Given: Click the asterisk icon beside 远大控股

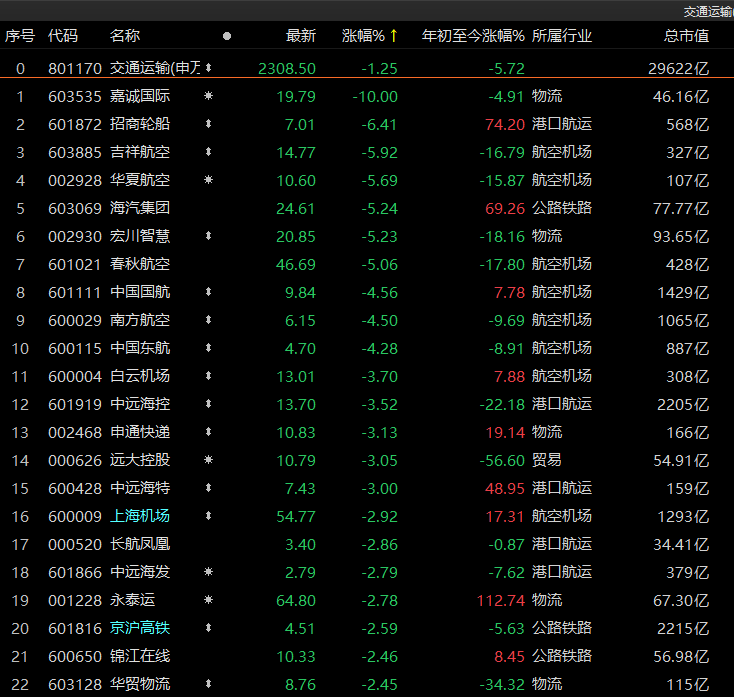Looking at the screenshot, I should point(208,461).
